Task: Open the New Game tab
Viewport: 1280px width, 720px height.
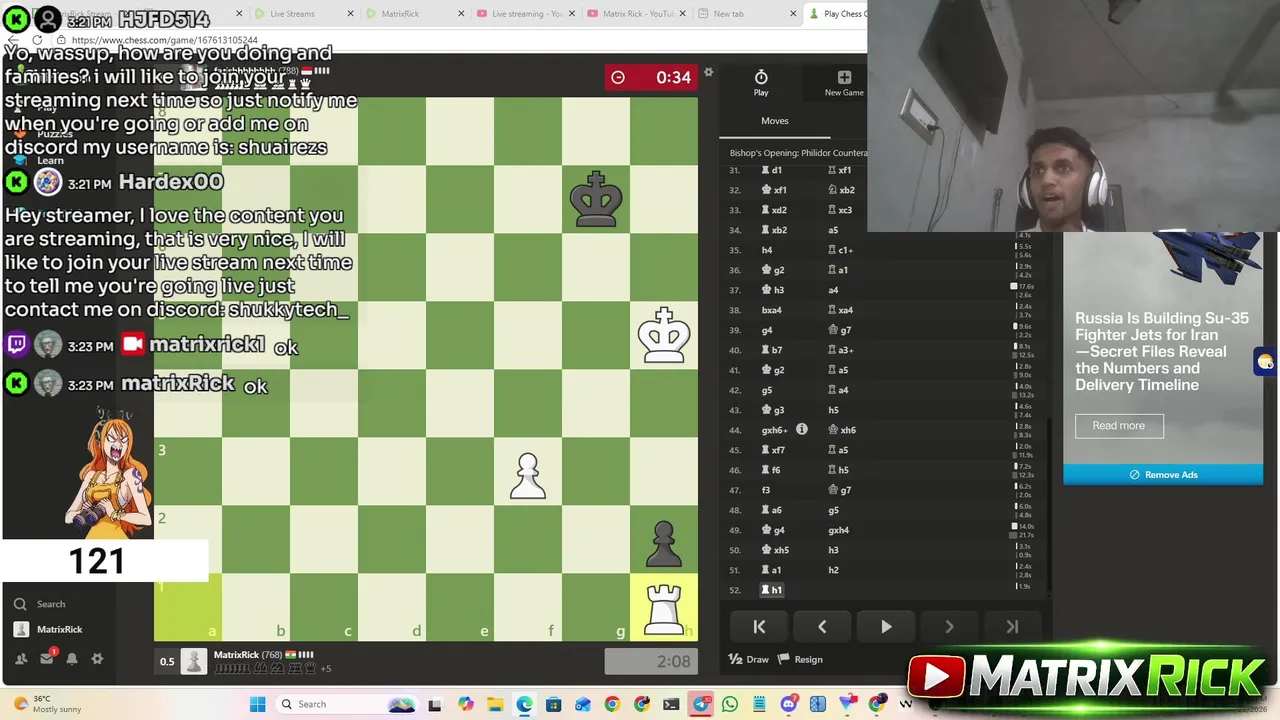Action: point(844,83)
